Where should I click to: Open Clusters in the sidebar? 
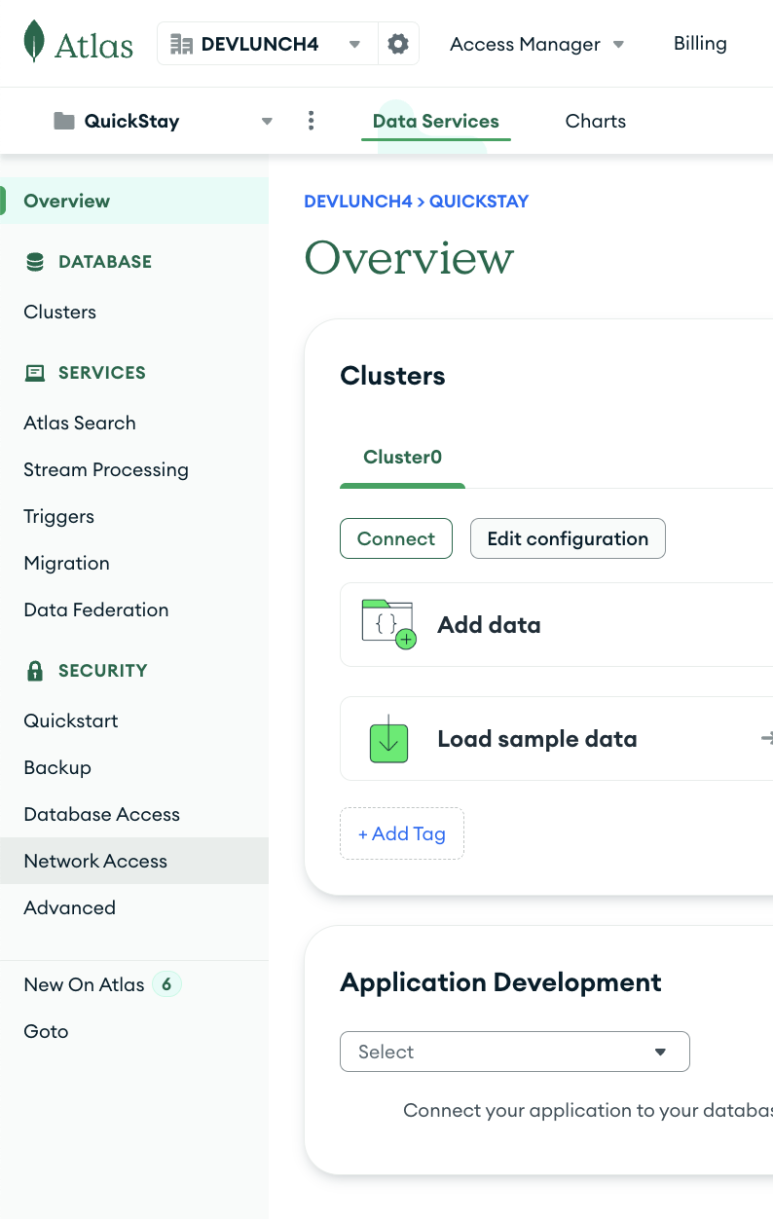click(x=134, y=312)
